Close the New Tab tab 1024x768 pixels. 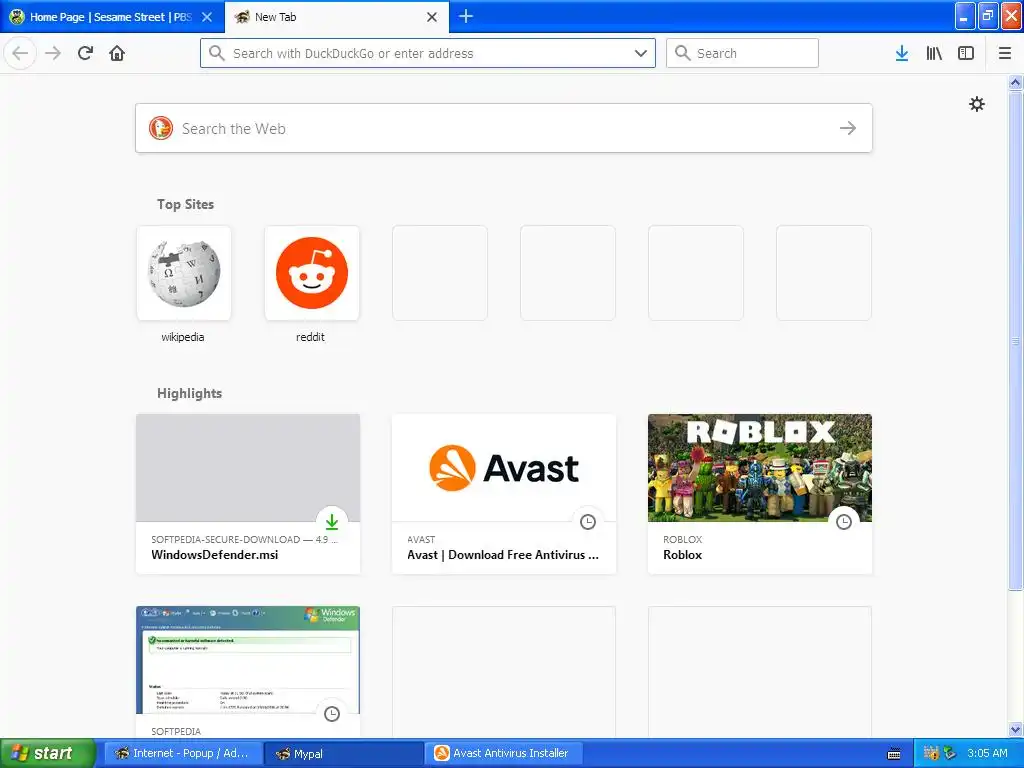[432, 17]
